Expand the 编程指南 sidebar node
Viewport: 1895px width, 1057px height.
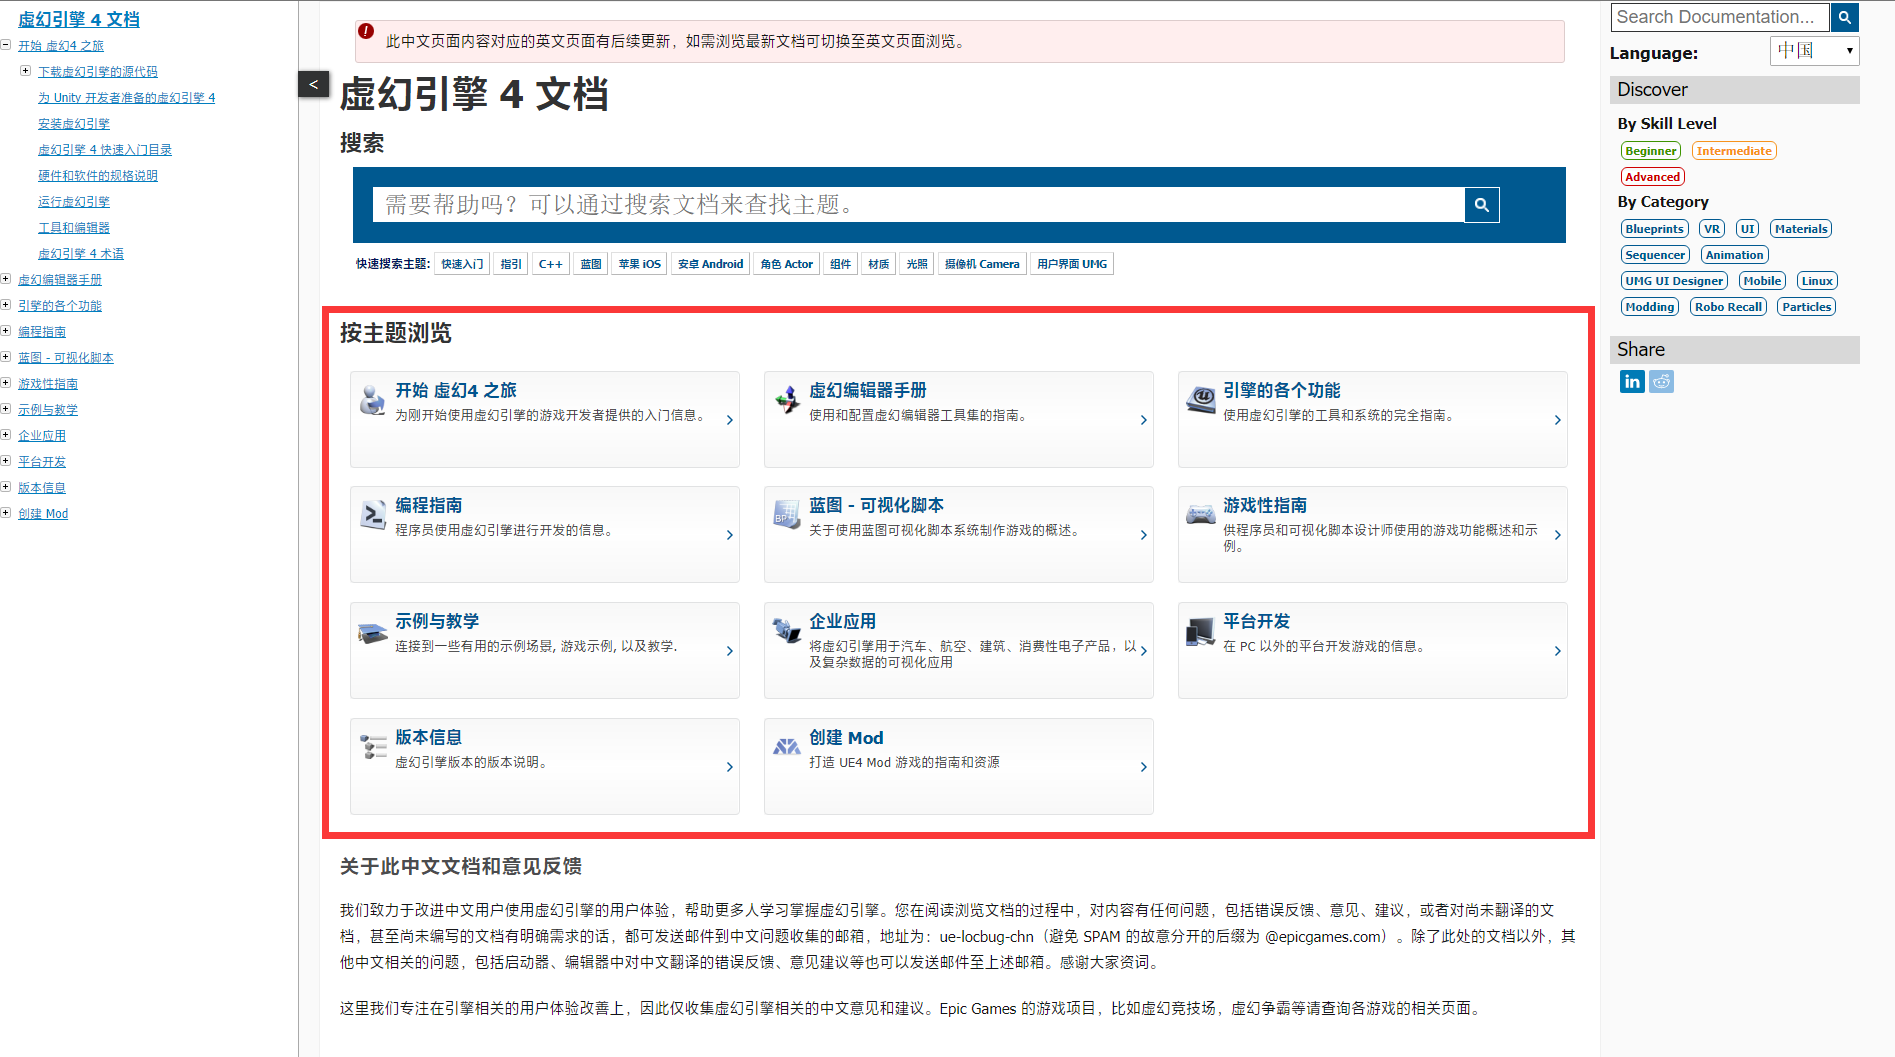(x=6, y=331)
